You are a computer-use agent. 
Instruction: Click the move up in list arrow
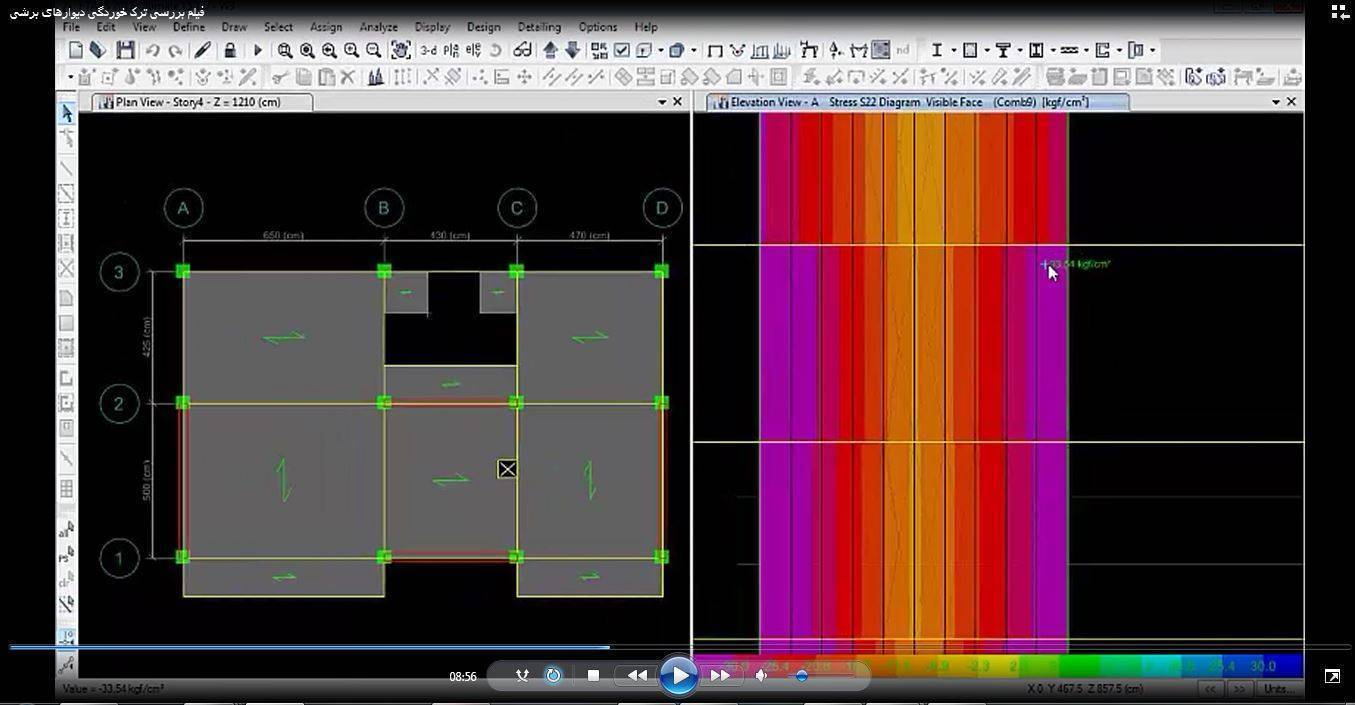click(550, 50)
